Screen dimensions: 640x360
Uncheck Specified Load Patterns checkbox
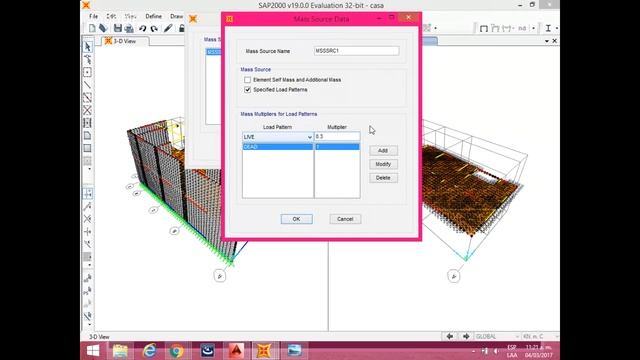click(247, 90)
